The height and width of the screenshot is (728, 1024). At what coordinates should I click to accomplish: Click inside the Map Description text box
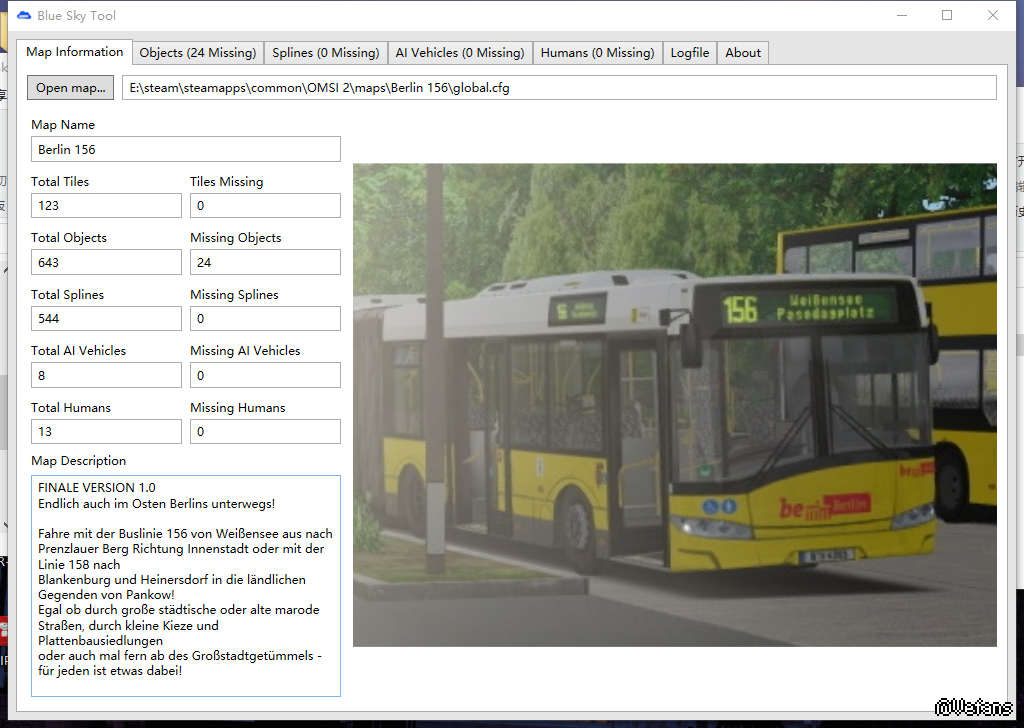186,585
